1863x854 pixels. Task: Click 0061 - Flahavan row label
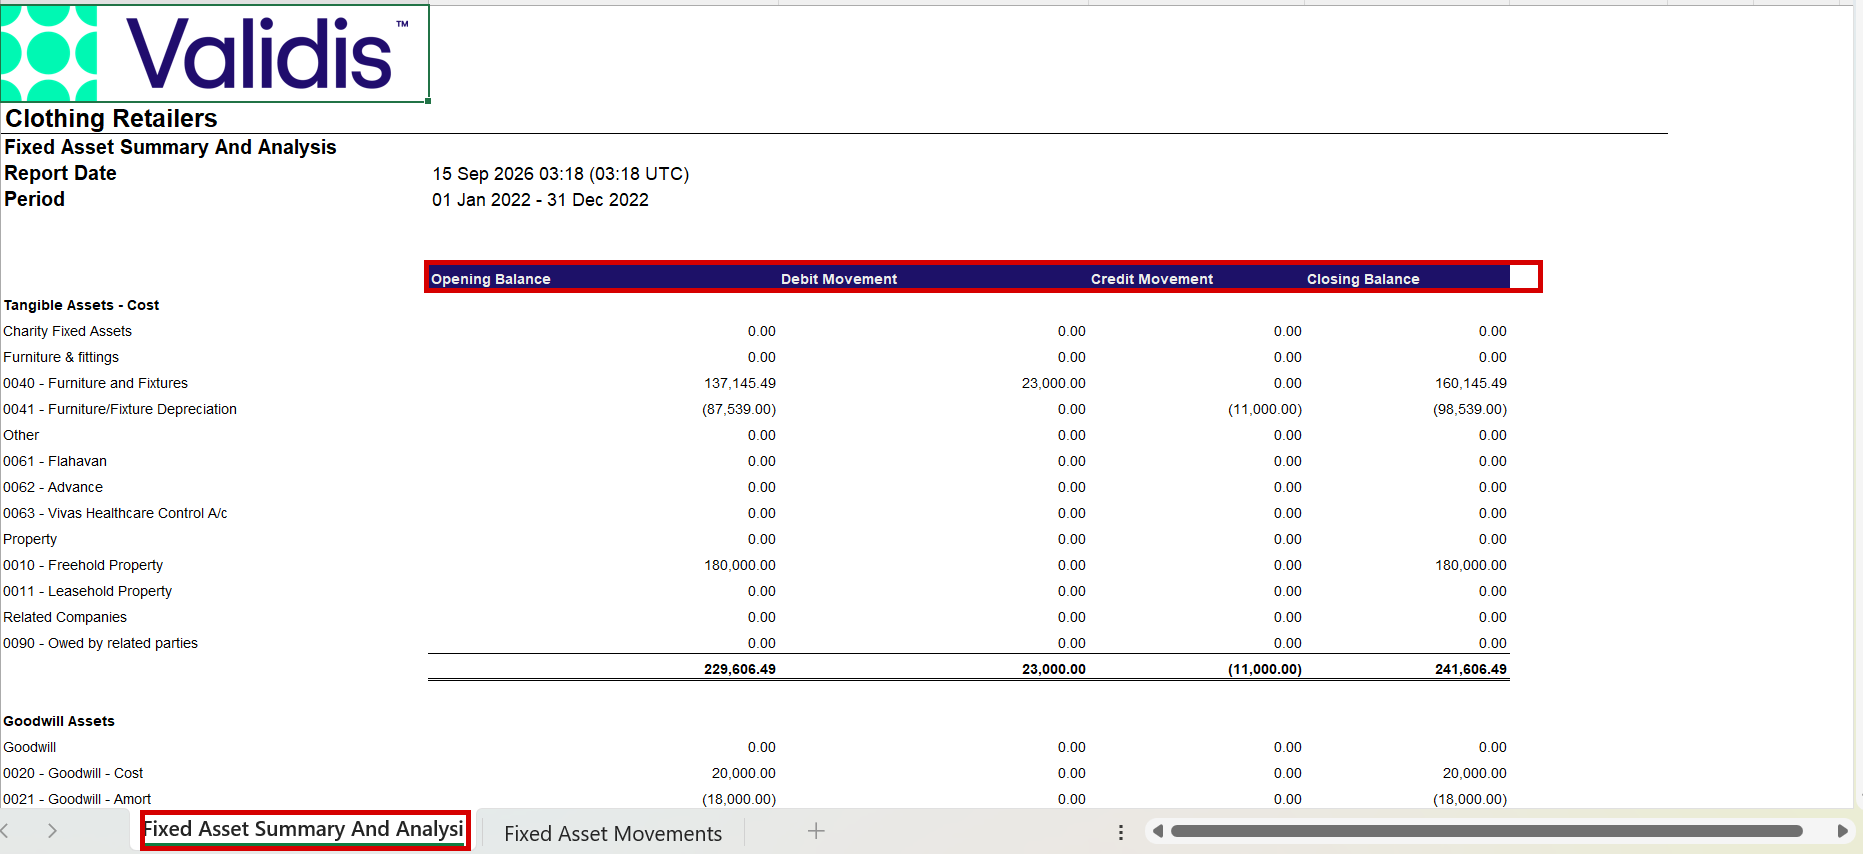(55, 461)
